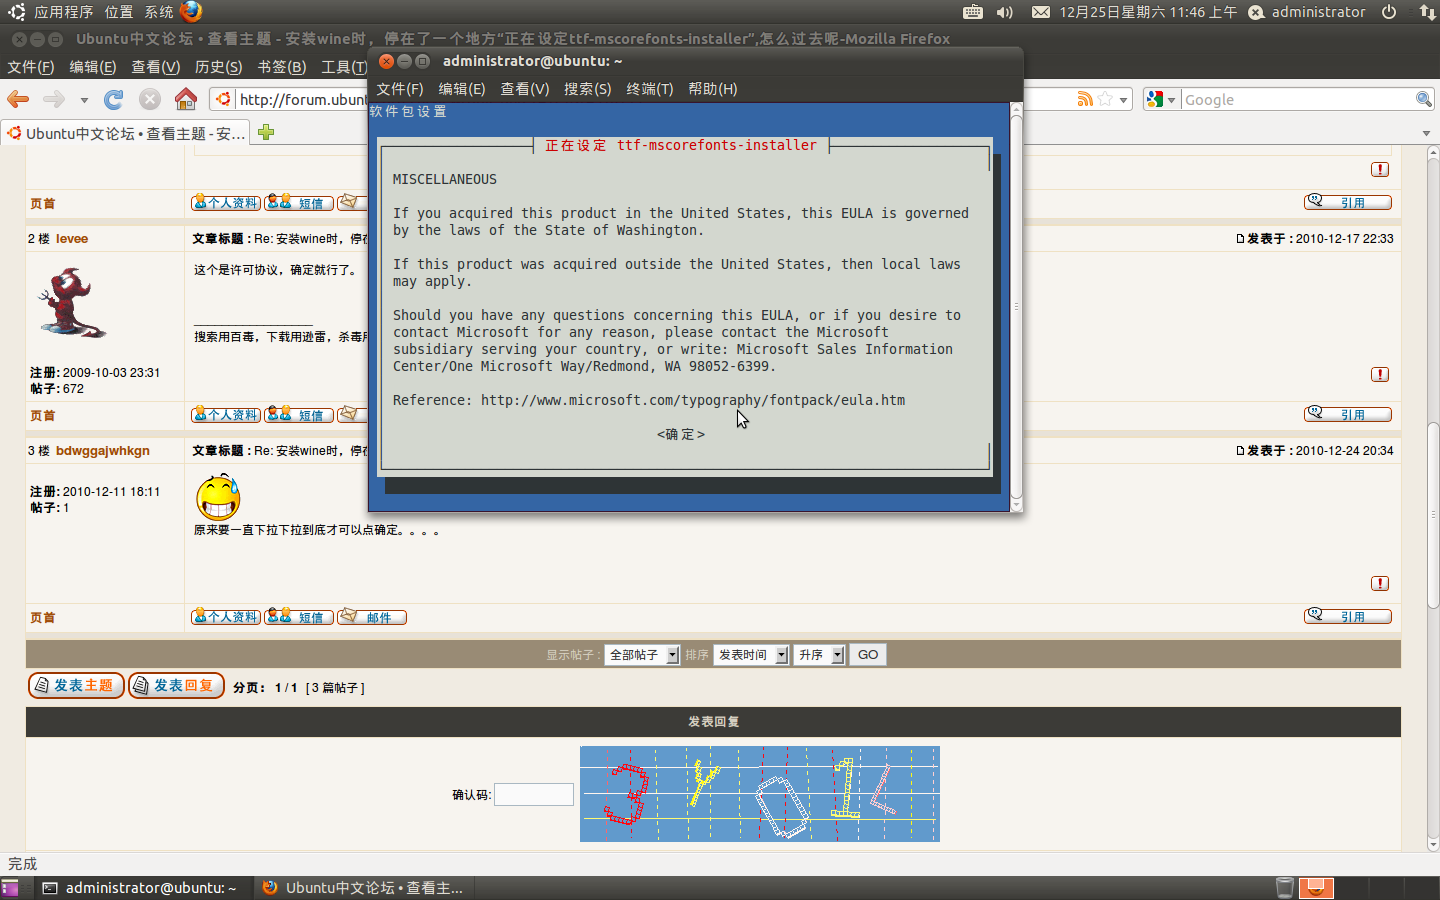Open terminal 帮助(H) menu
Viewport: 1440px width, 900px height.
coord(713,89)
